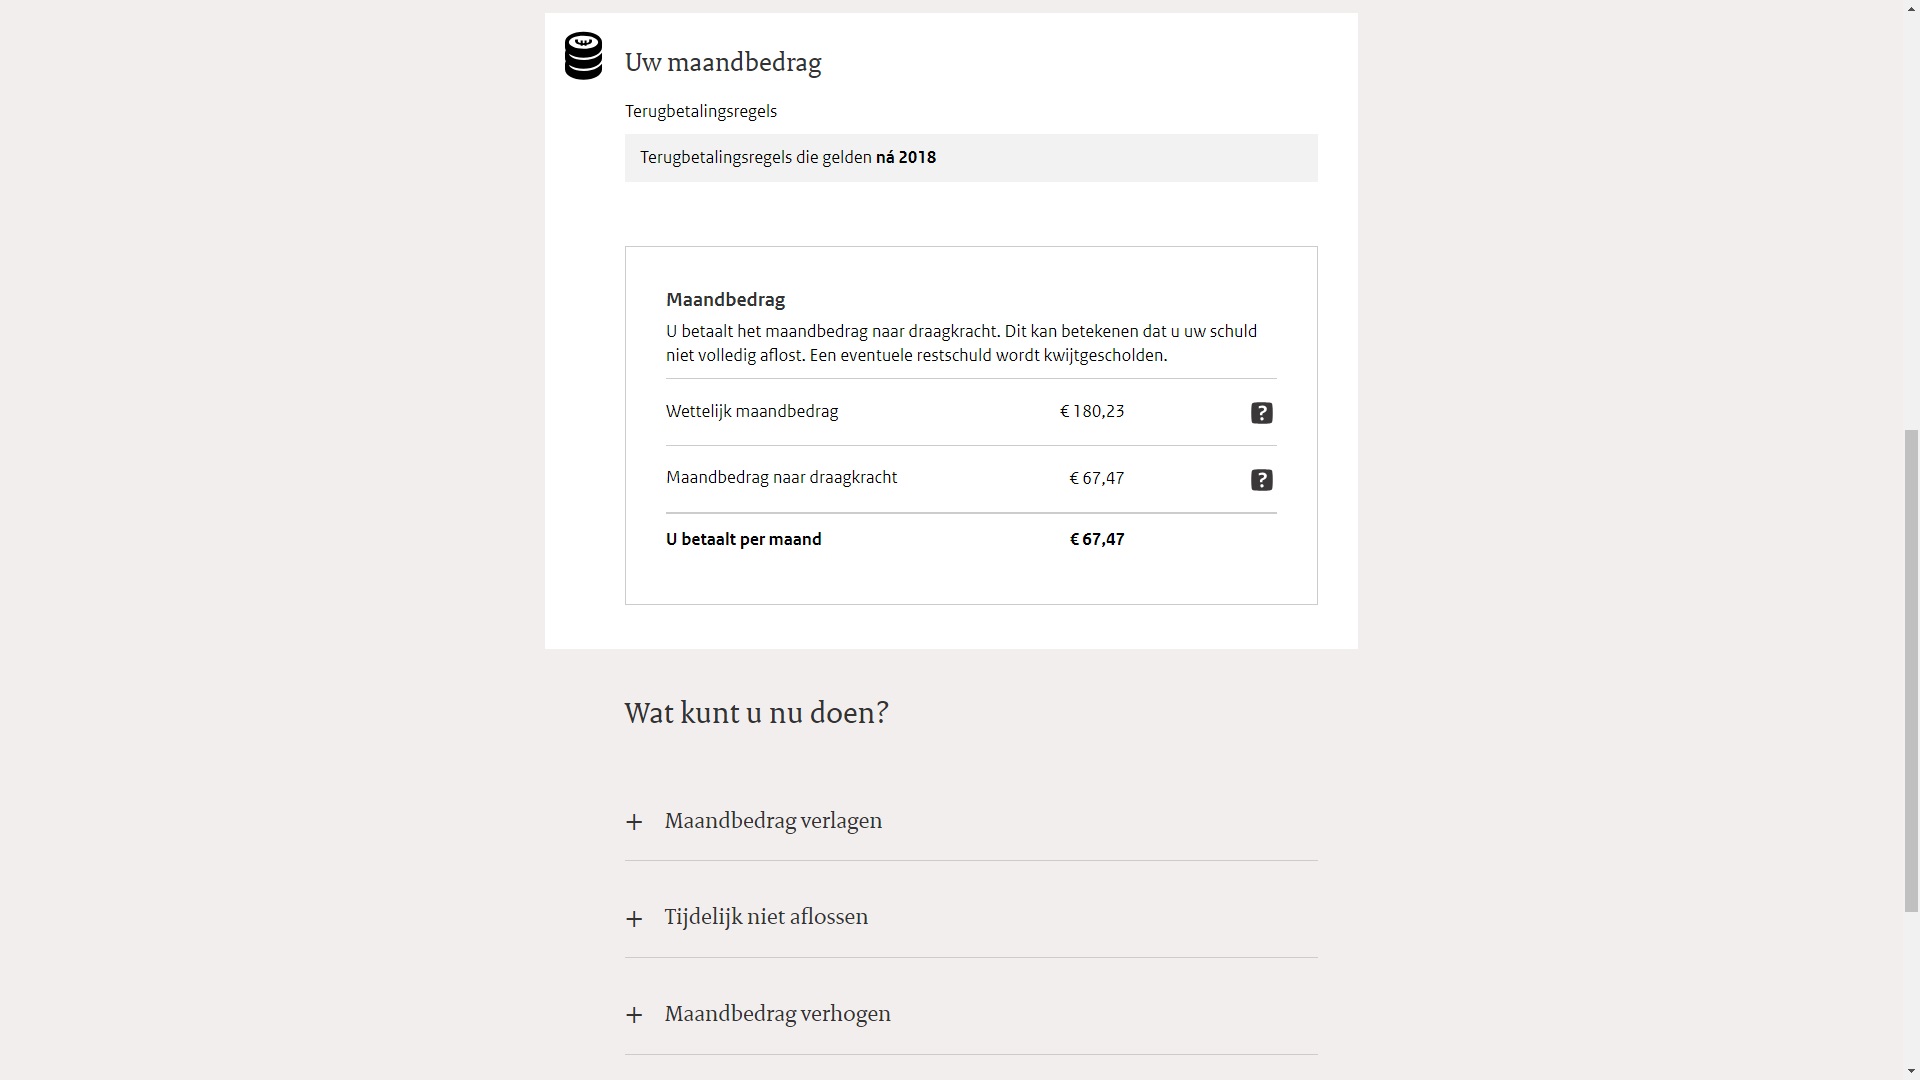
Task: Click the € 180,23 amount
Action: (1092, 411)
